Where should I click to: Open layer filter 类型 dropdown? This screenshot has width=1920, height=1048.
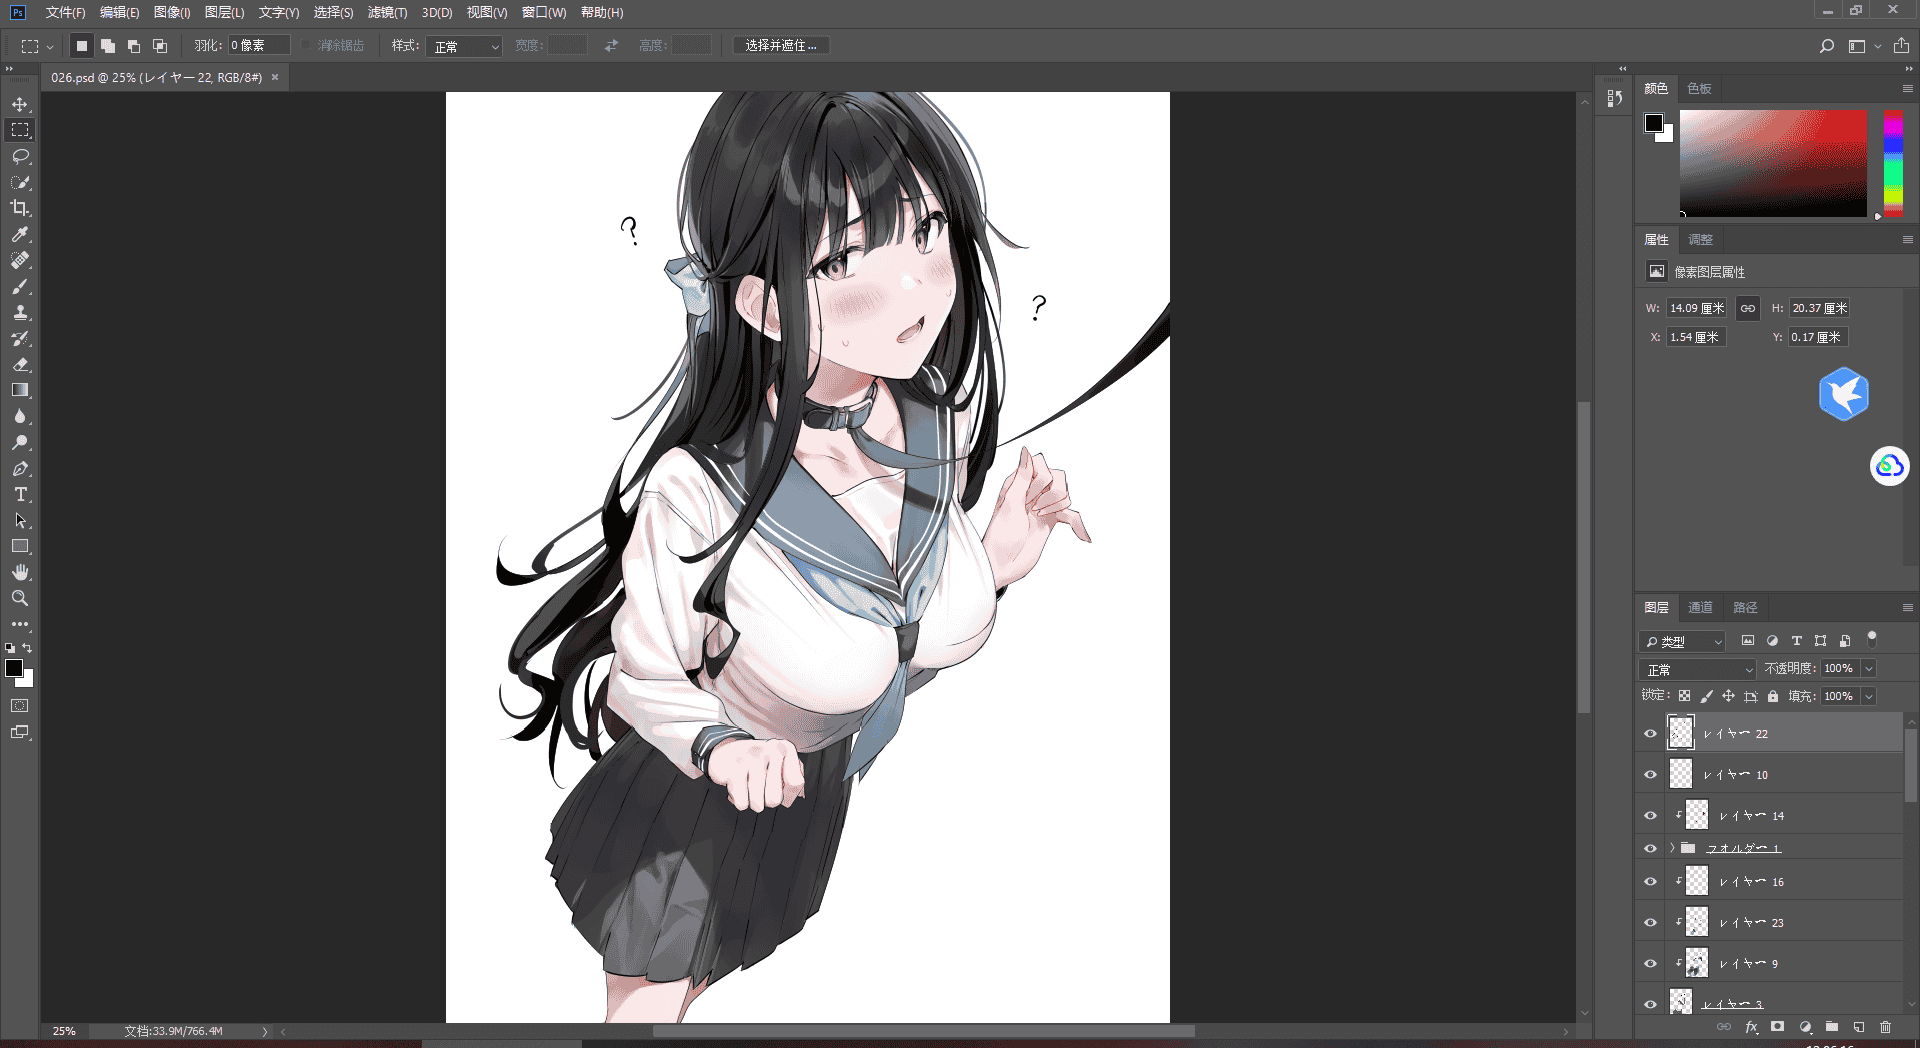coord(1683,641)
